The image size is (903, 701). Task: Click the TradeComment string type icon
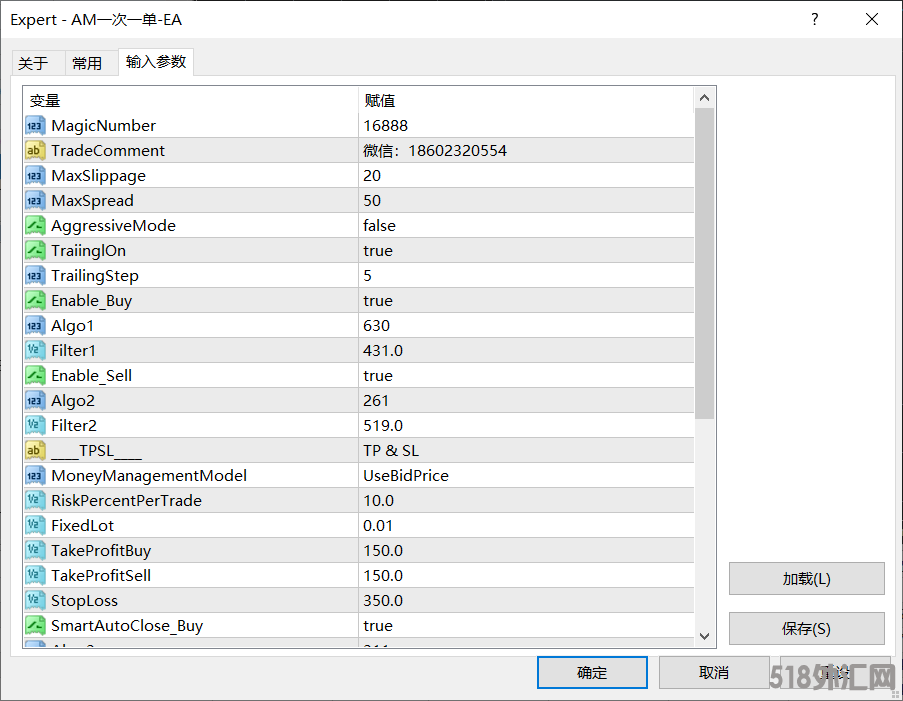click(35, 151)
